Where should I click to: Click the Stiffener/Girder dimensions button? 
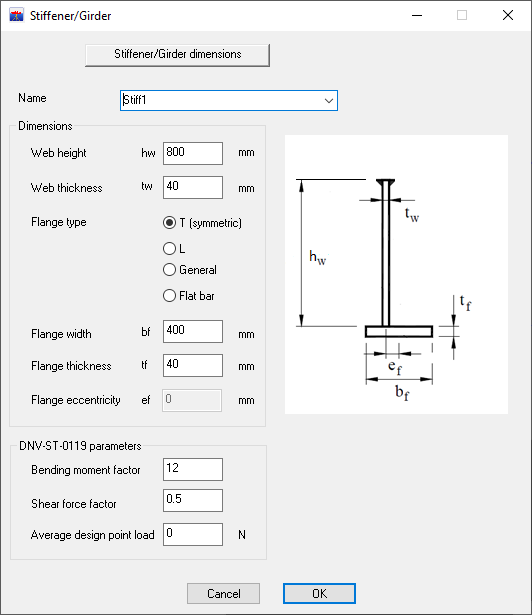(177, 55)
